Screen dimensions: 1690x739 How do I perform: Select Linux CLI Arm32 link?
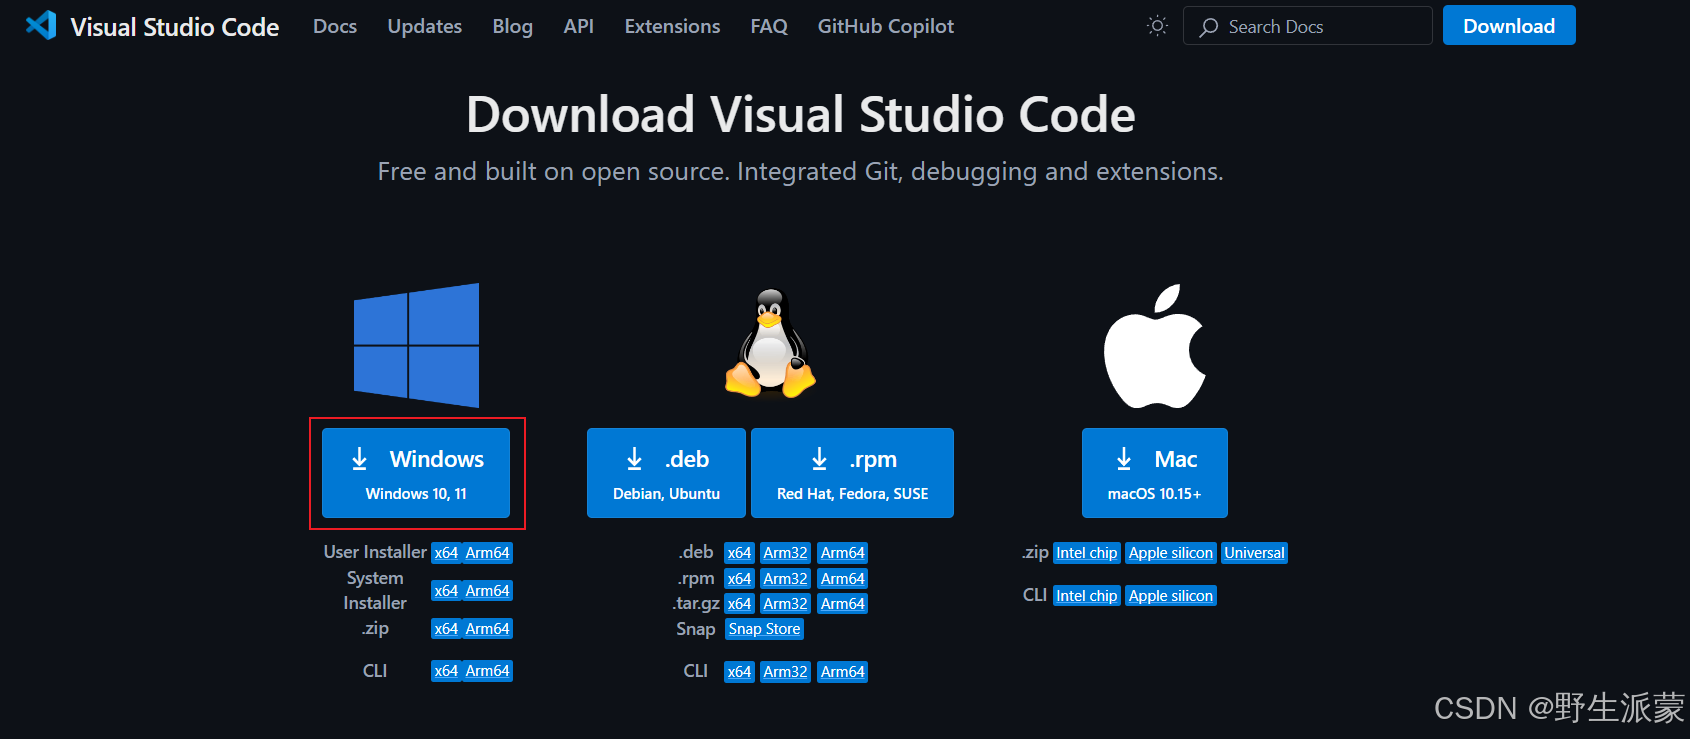pos(785,672)
